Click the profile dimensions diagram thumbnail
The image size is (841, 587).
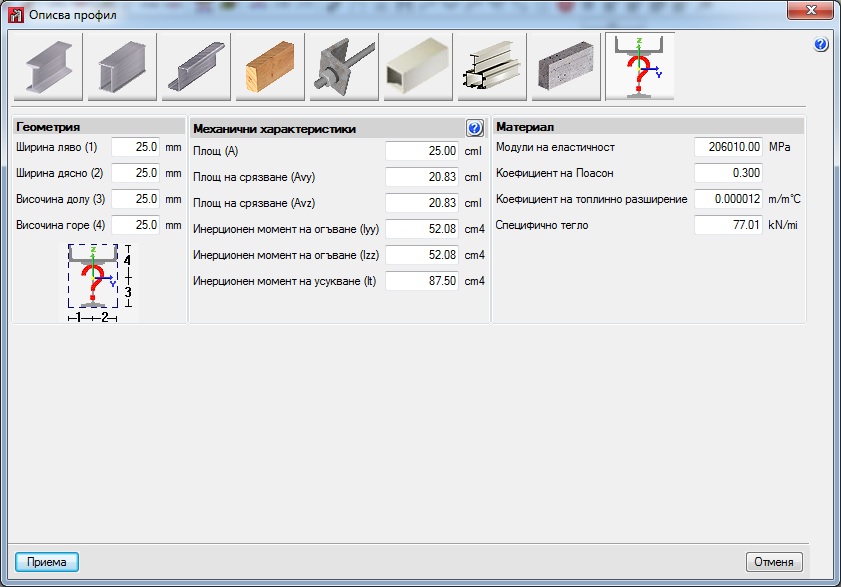[99, 283]
